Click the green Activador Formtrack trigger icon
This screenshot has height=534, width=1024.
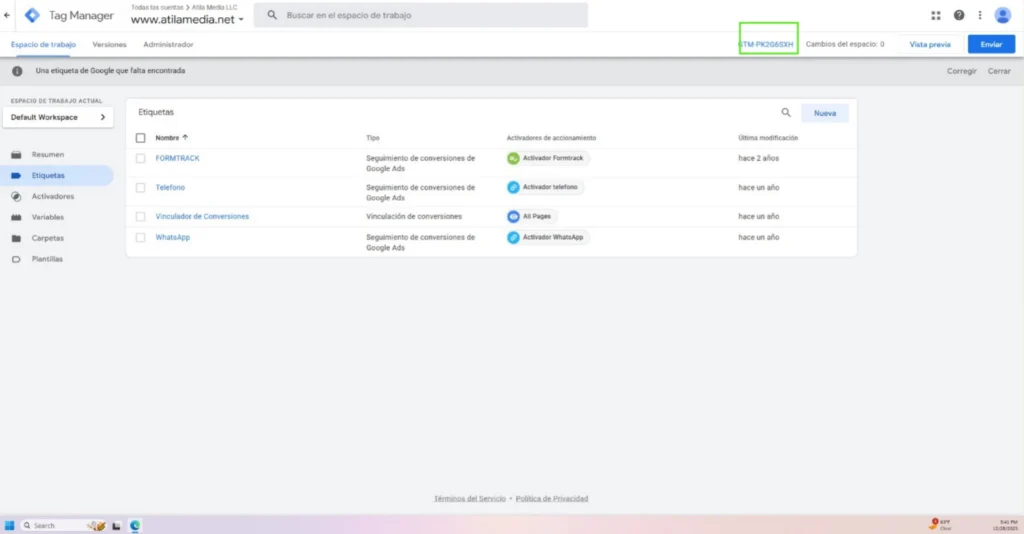coord(513,159)
